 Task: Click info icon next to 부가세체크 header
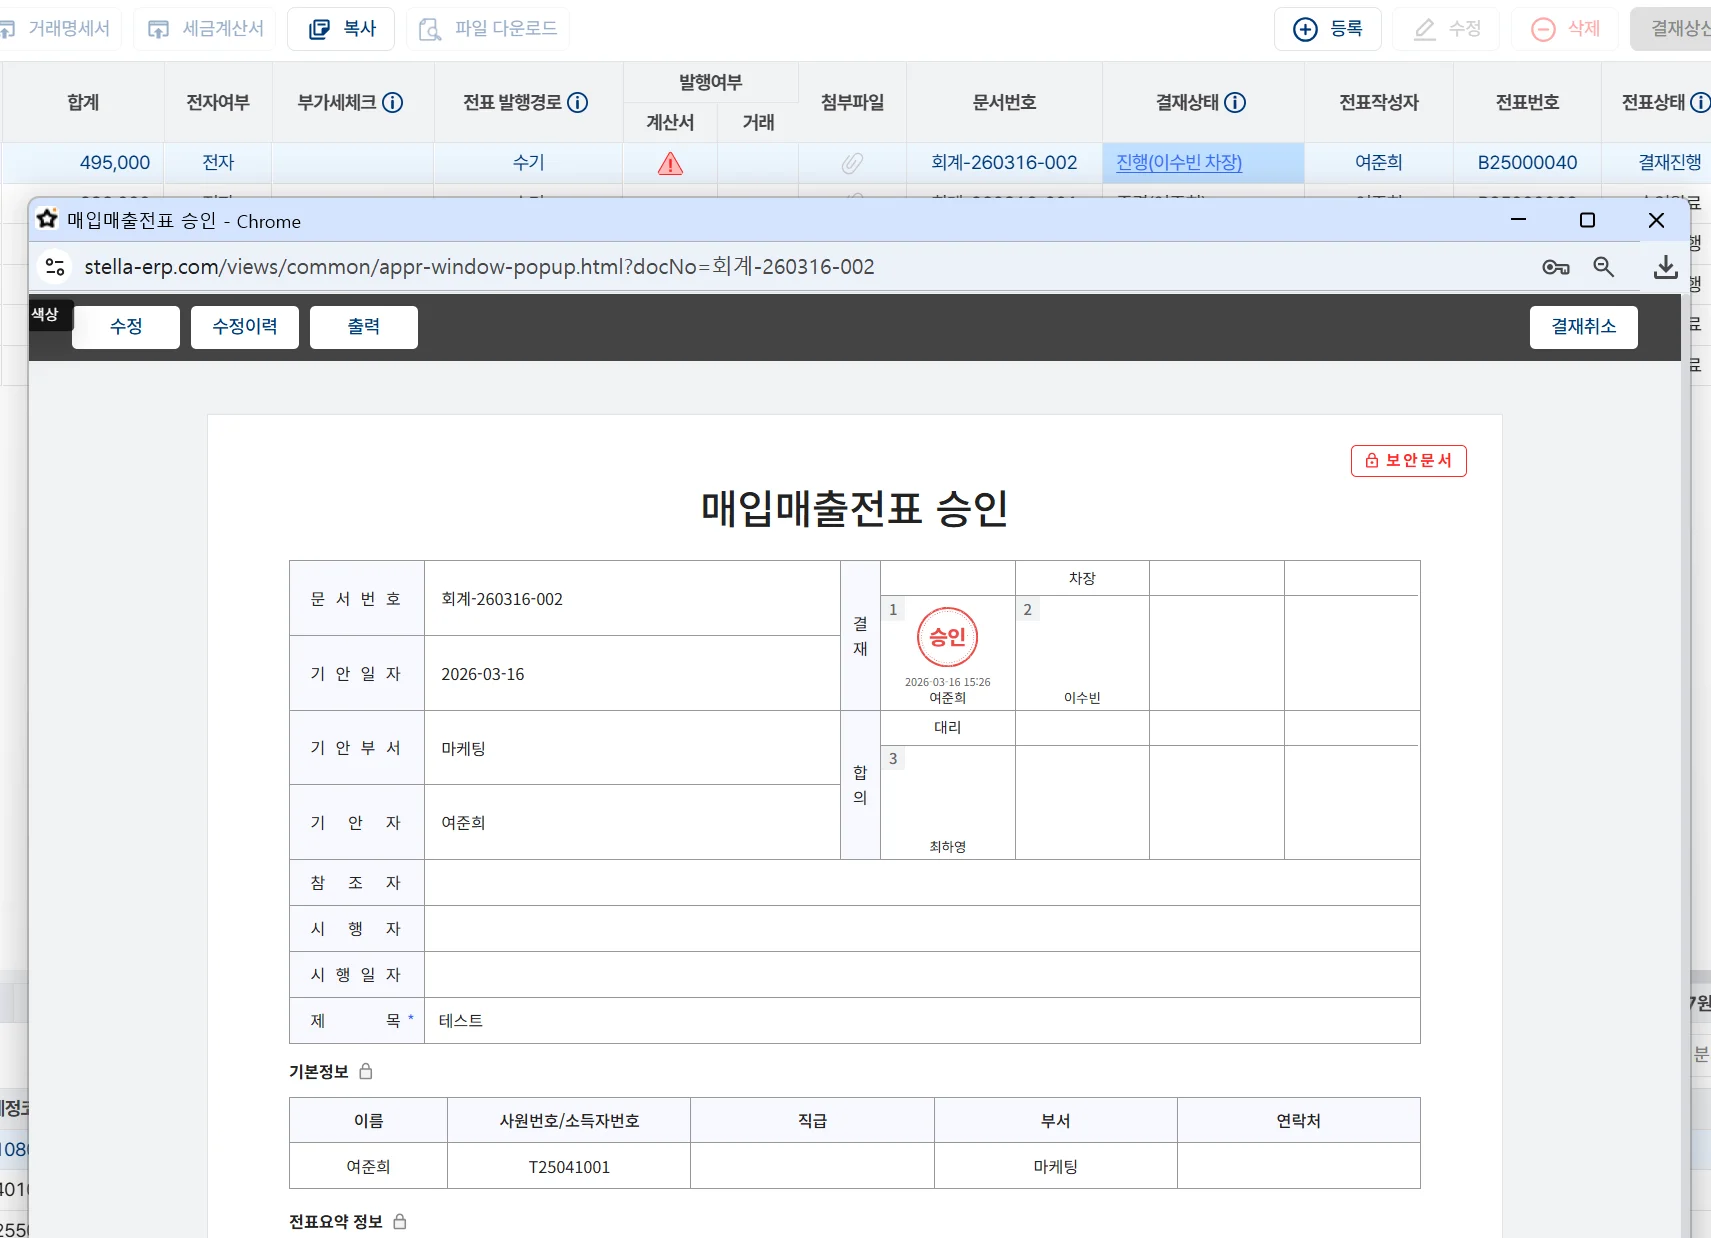(393, 103)
